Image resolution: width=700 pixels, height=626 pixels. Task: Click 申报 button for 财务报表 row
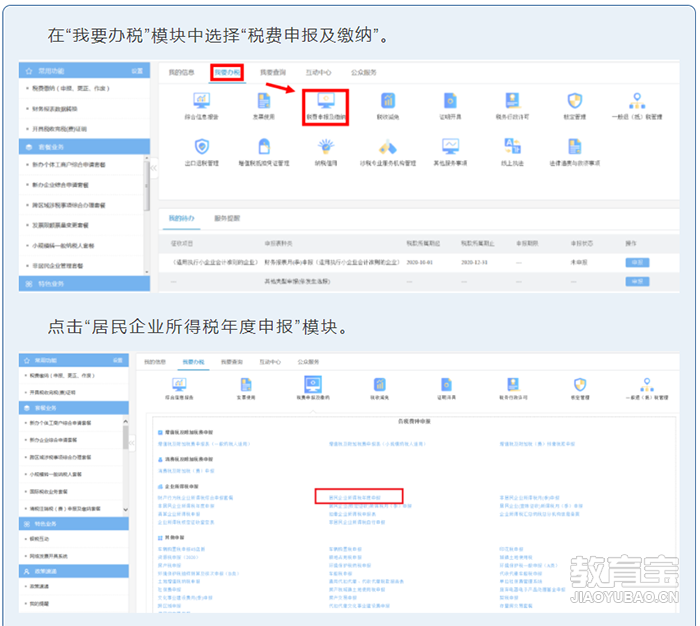637,262
